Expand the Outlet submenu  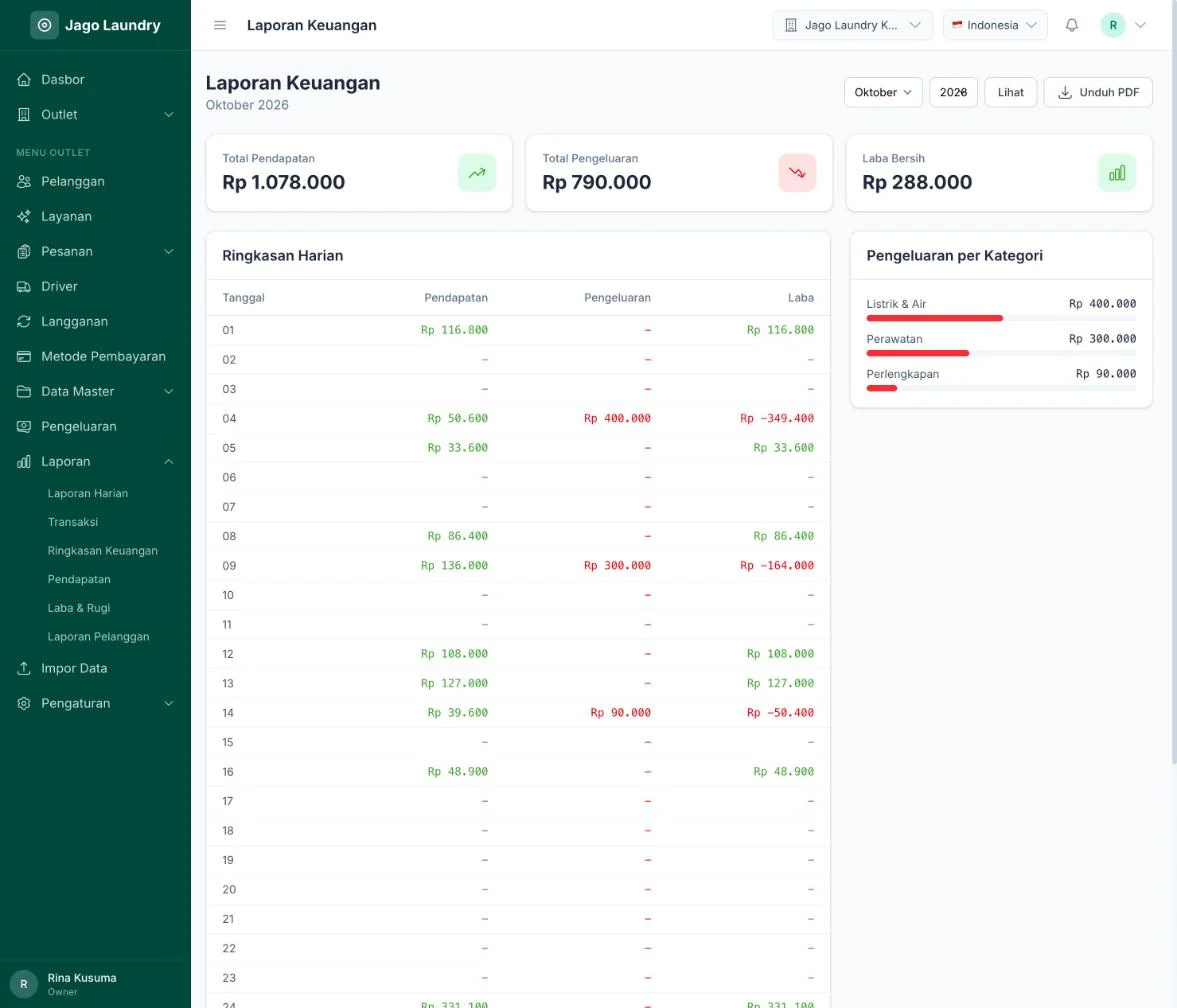[x=169, y=115]
